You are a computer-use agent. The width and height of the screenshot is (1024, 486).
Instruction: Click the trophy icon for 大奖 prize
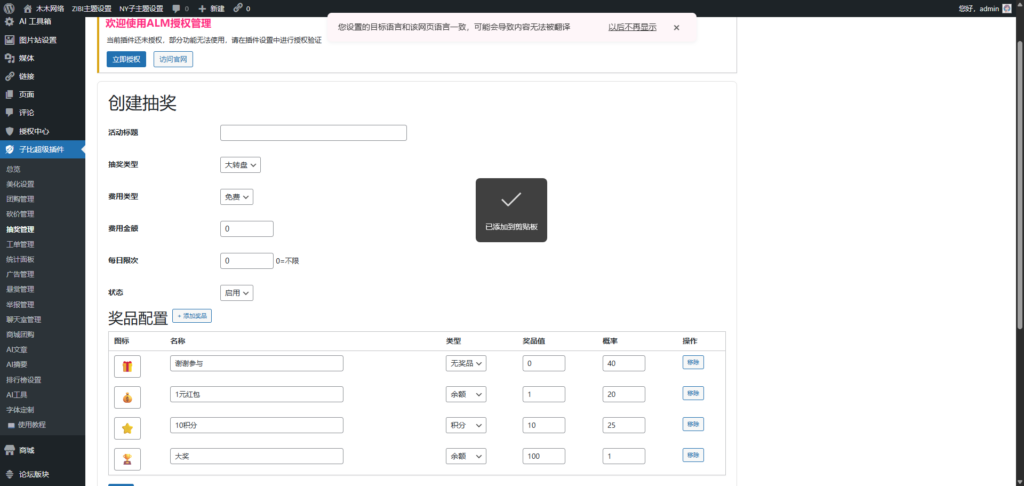tap(127, 459)
